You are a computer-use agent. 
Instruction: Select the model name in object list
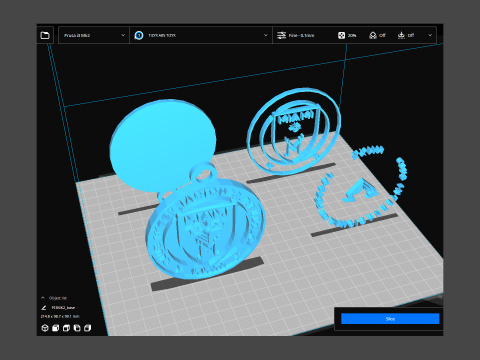pyautogui.click(x=63, y=307)
